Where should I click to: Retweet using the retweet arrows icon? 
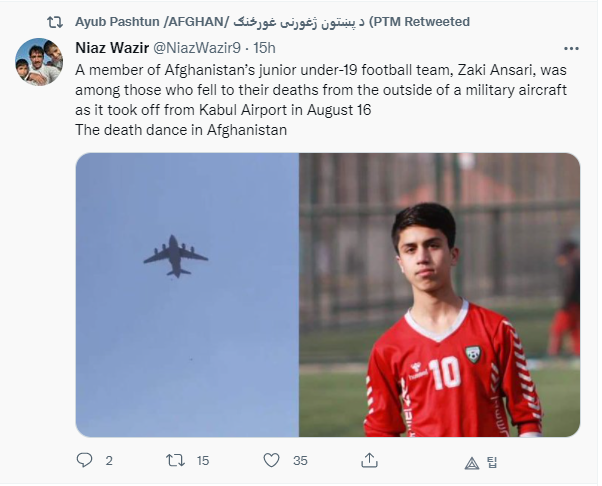point(175,460)
